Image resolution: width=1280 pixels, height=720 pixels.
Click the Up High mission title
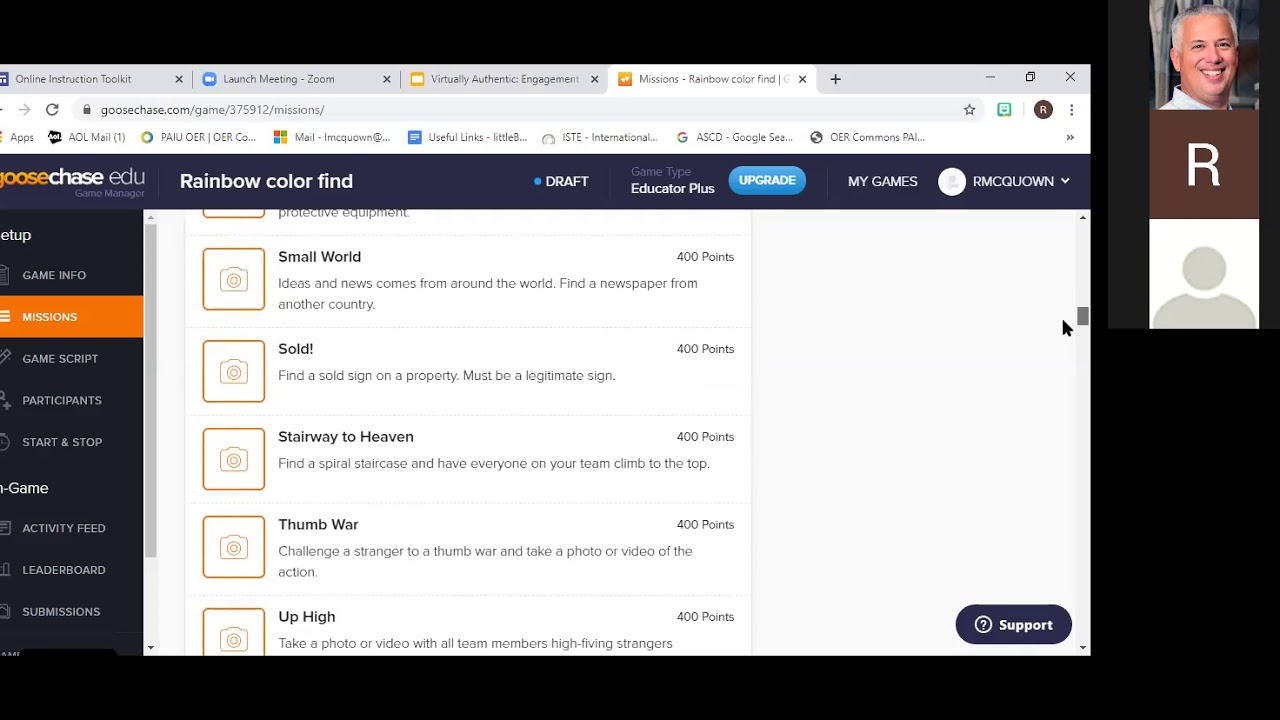307,617
